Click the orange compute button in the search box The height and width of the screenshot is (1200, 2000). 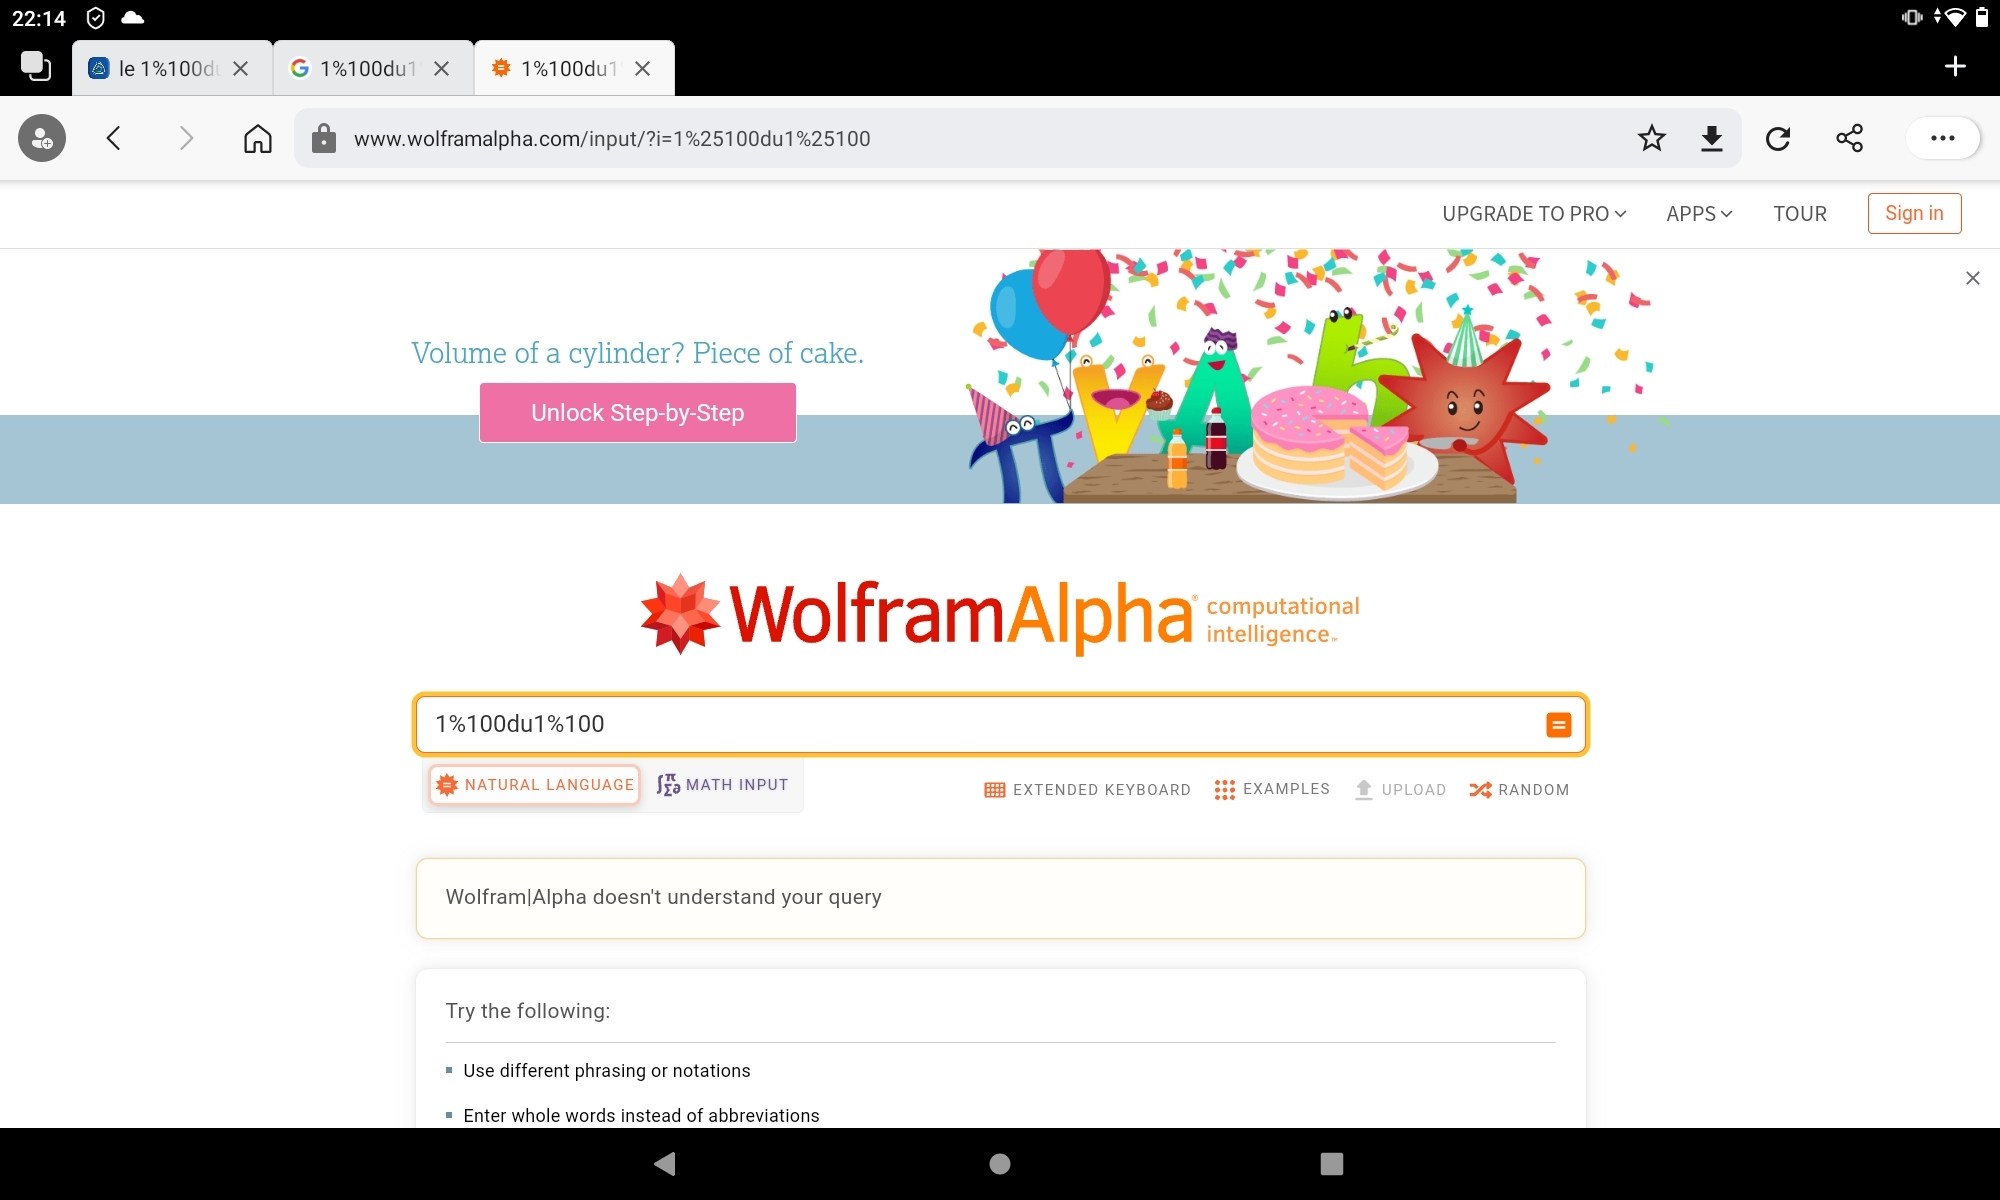click(x=1558, y=724)
